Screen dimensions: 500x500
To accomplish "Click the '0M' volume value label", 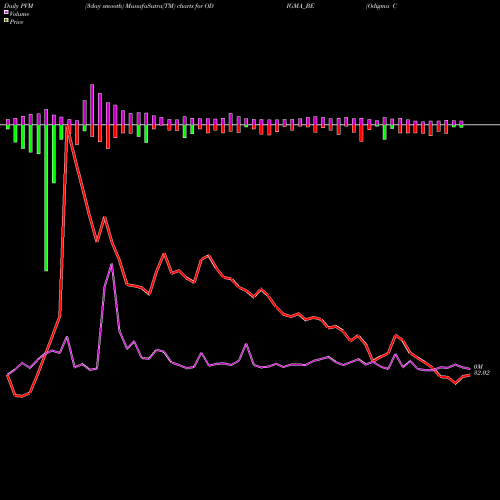I will 478,367.
